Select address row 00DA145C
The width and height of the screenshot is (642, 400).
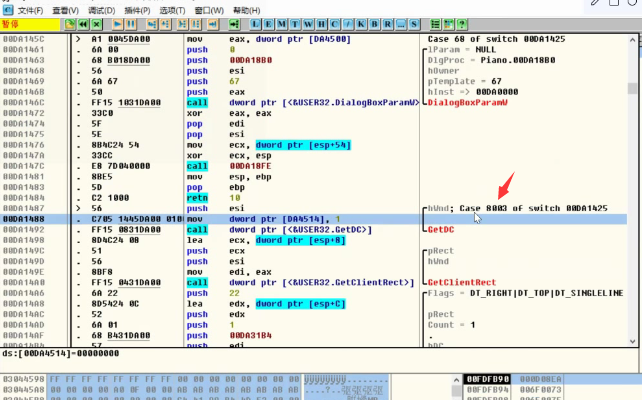pyautogui.click(x=24, y=39)
